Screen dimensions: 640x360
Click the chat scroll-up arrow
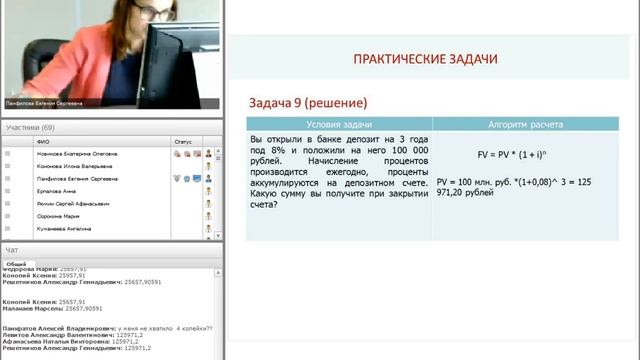pyautogui.click(x=218, y=272)
